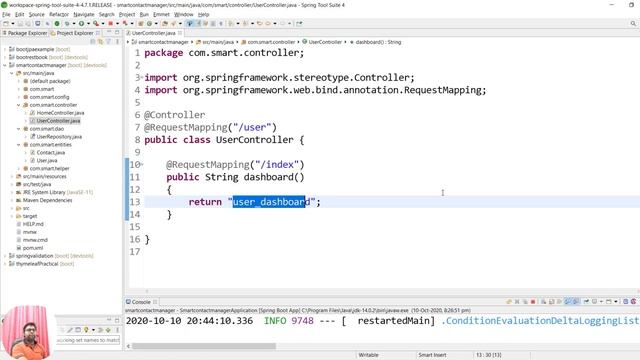Toggle Mark Occurrences highlighted toolbar button
Image resolution: width=640 pixels, height=360 pixels.
[189, 24]
